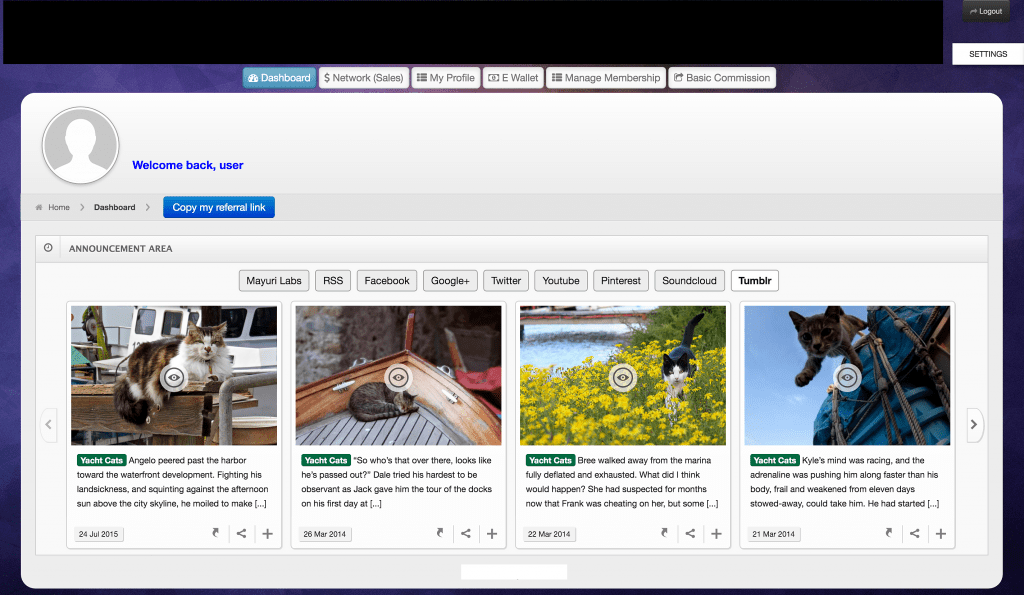
Task: Select the RSS feed filter
Action: coord(333,281)
